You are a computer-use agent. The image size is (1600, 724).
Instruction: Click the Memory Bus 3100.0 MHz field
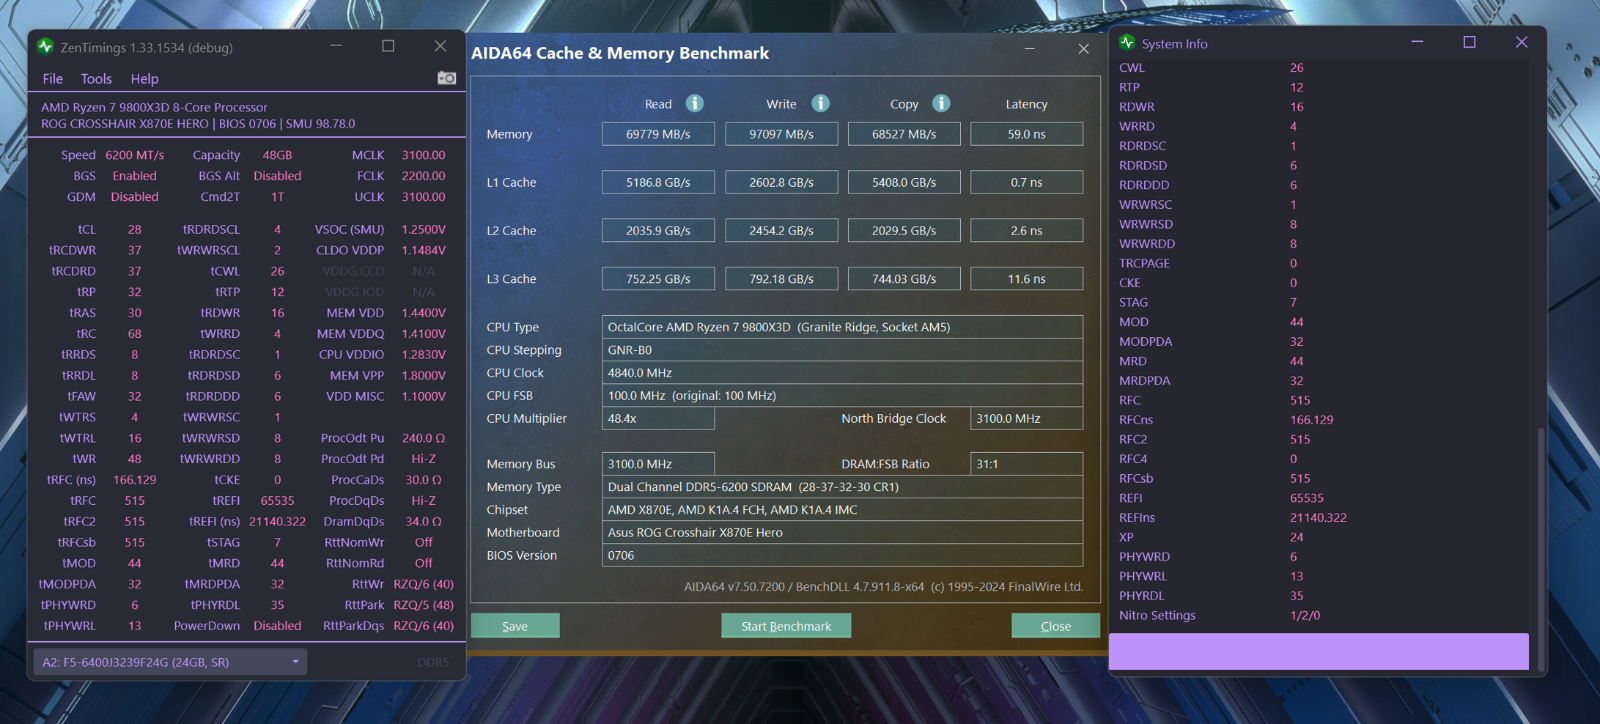pos(658,464)
